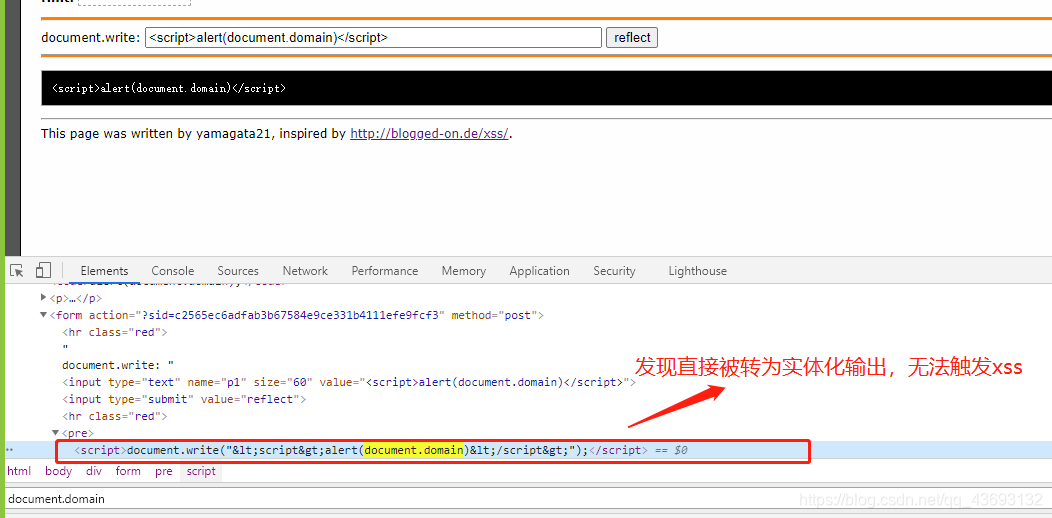Click the black output box text
1052x518 pixels.
tap(169, 88)
